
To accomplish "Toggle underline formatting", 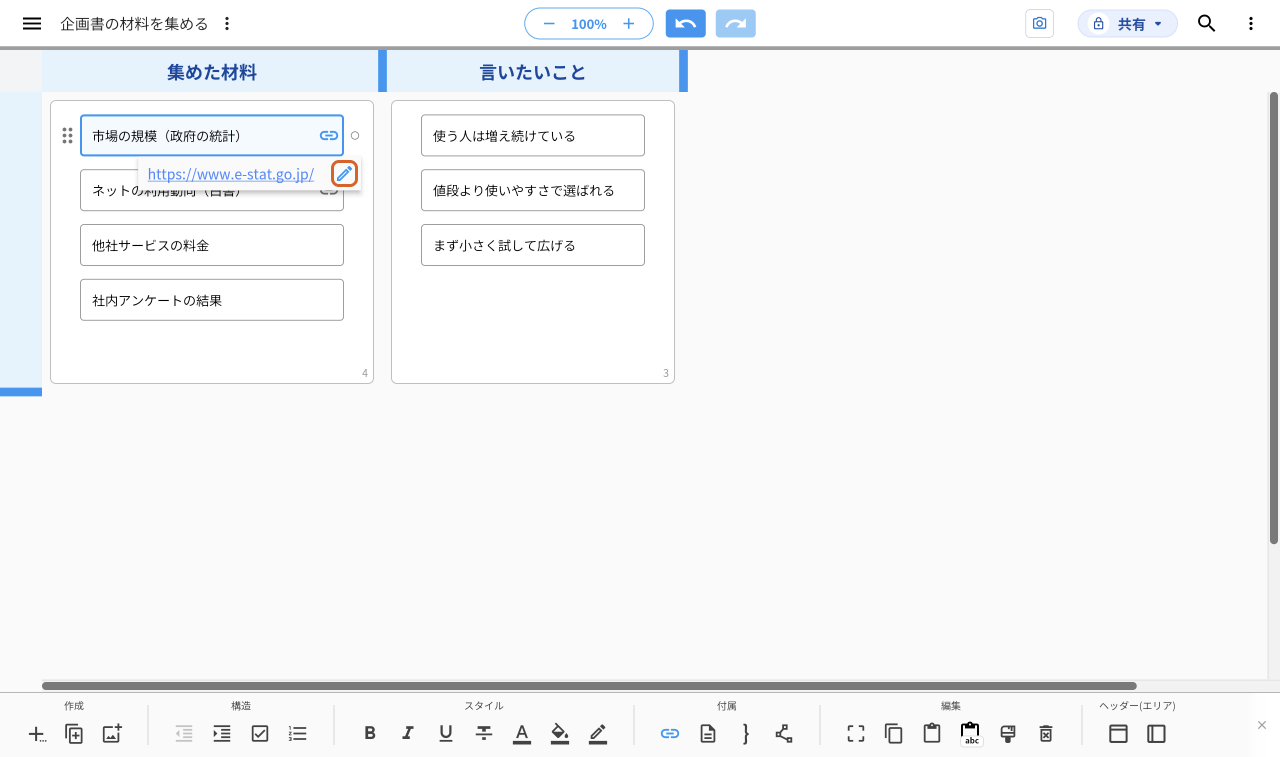I will pos(446,734).
